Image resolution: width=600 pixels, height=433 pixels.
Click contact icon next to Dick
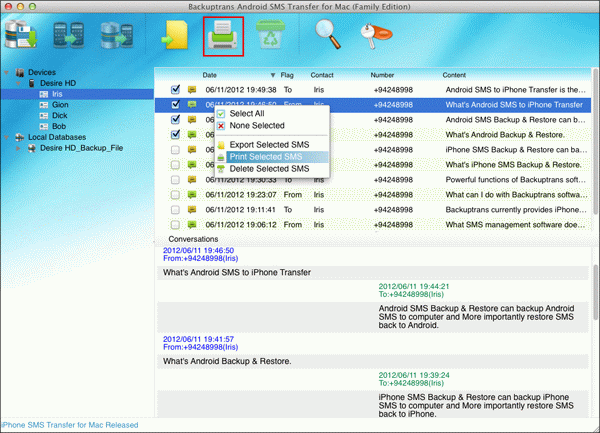click(44, 116)
